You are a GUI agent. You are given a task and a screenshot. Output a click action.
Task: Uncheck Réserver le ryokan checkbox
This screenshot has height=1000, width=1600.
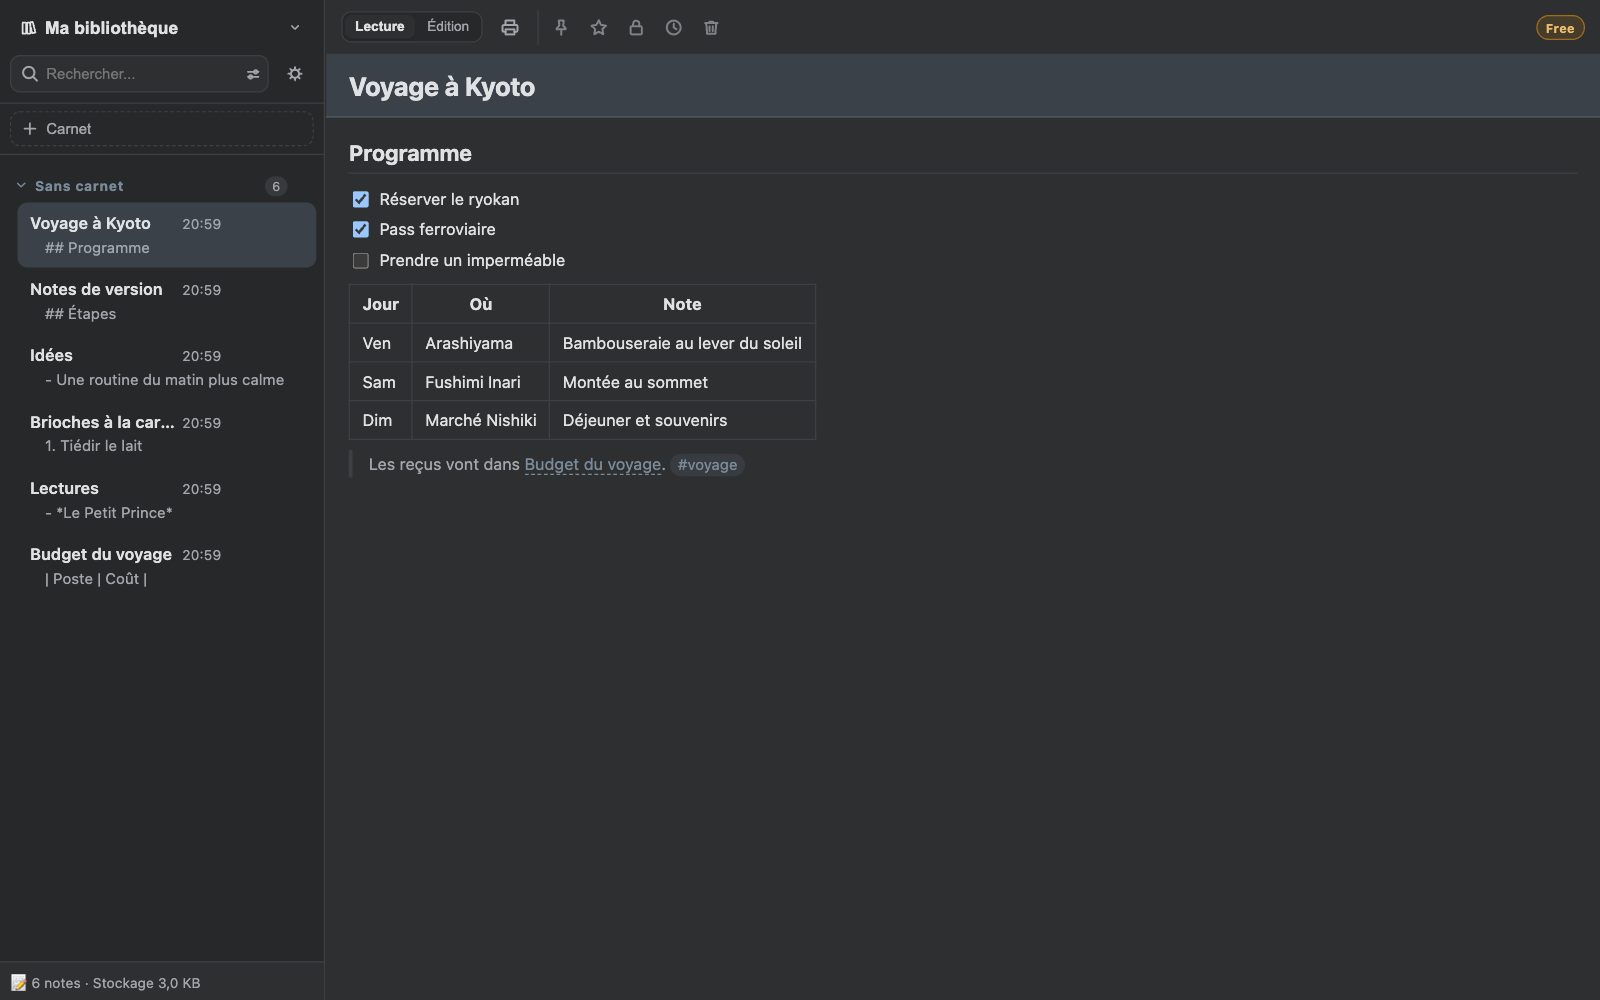[x=361, y=200]
